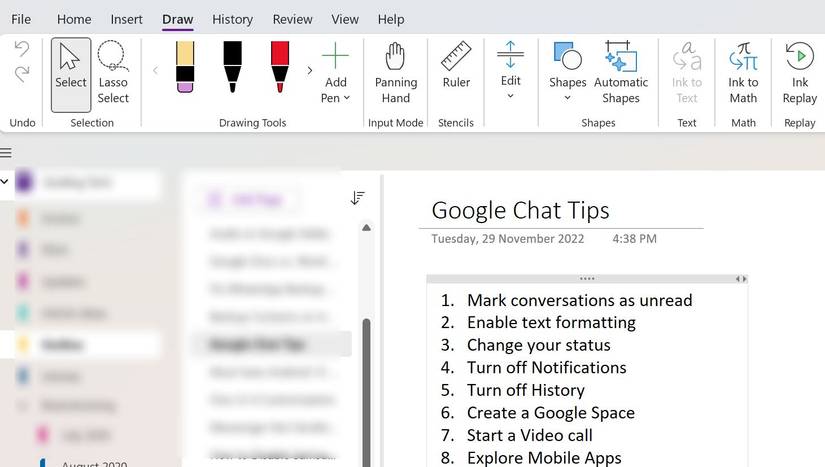
Task: Click 'Change your status' line
Action: (539, 345)
